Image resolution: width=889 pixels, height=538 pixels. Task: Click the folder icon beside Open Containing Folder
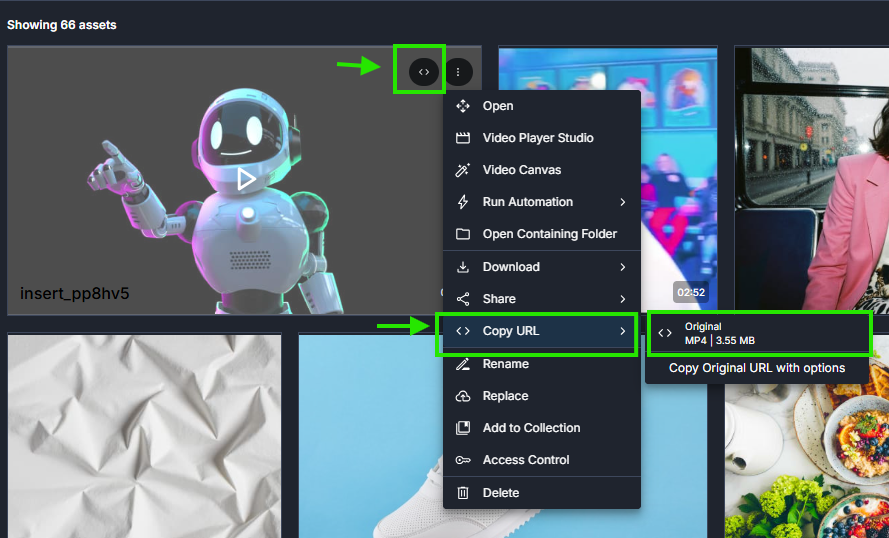click(463, 234)
